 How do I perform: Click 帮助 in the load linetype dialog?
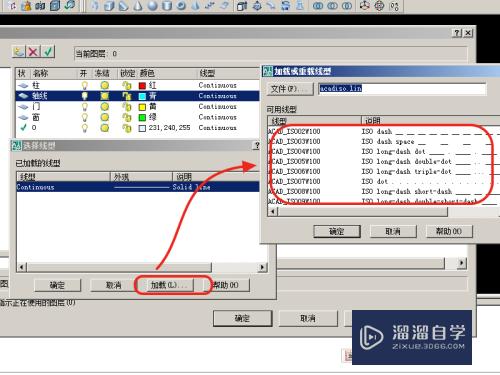click(449, 231)
